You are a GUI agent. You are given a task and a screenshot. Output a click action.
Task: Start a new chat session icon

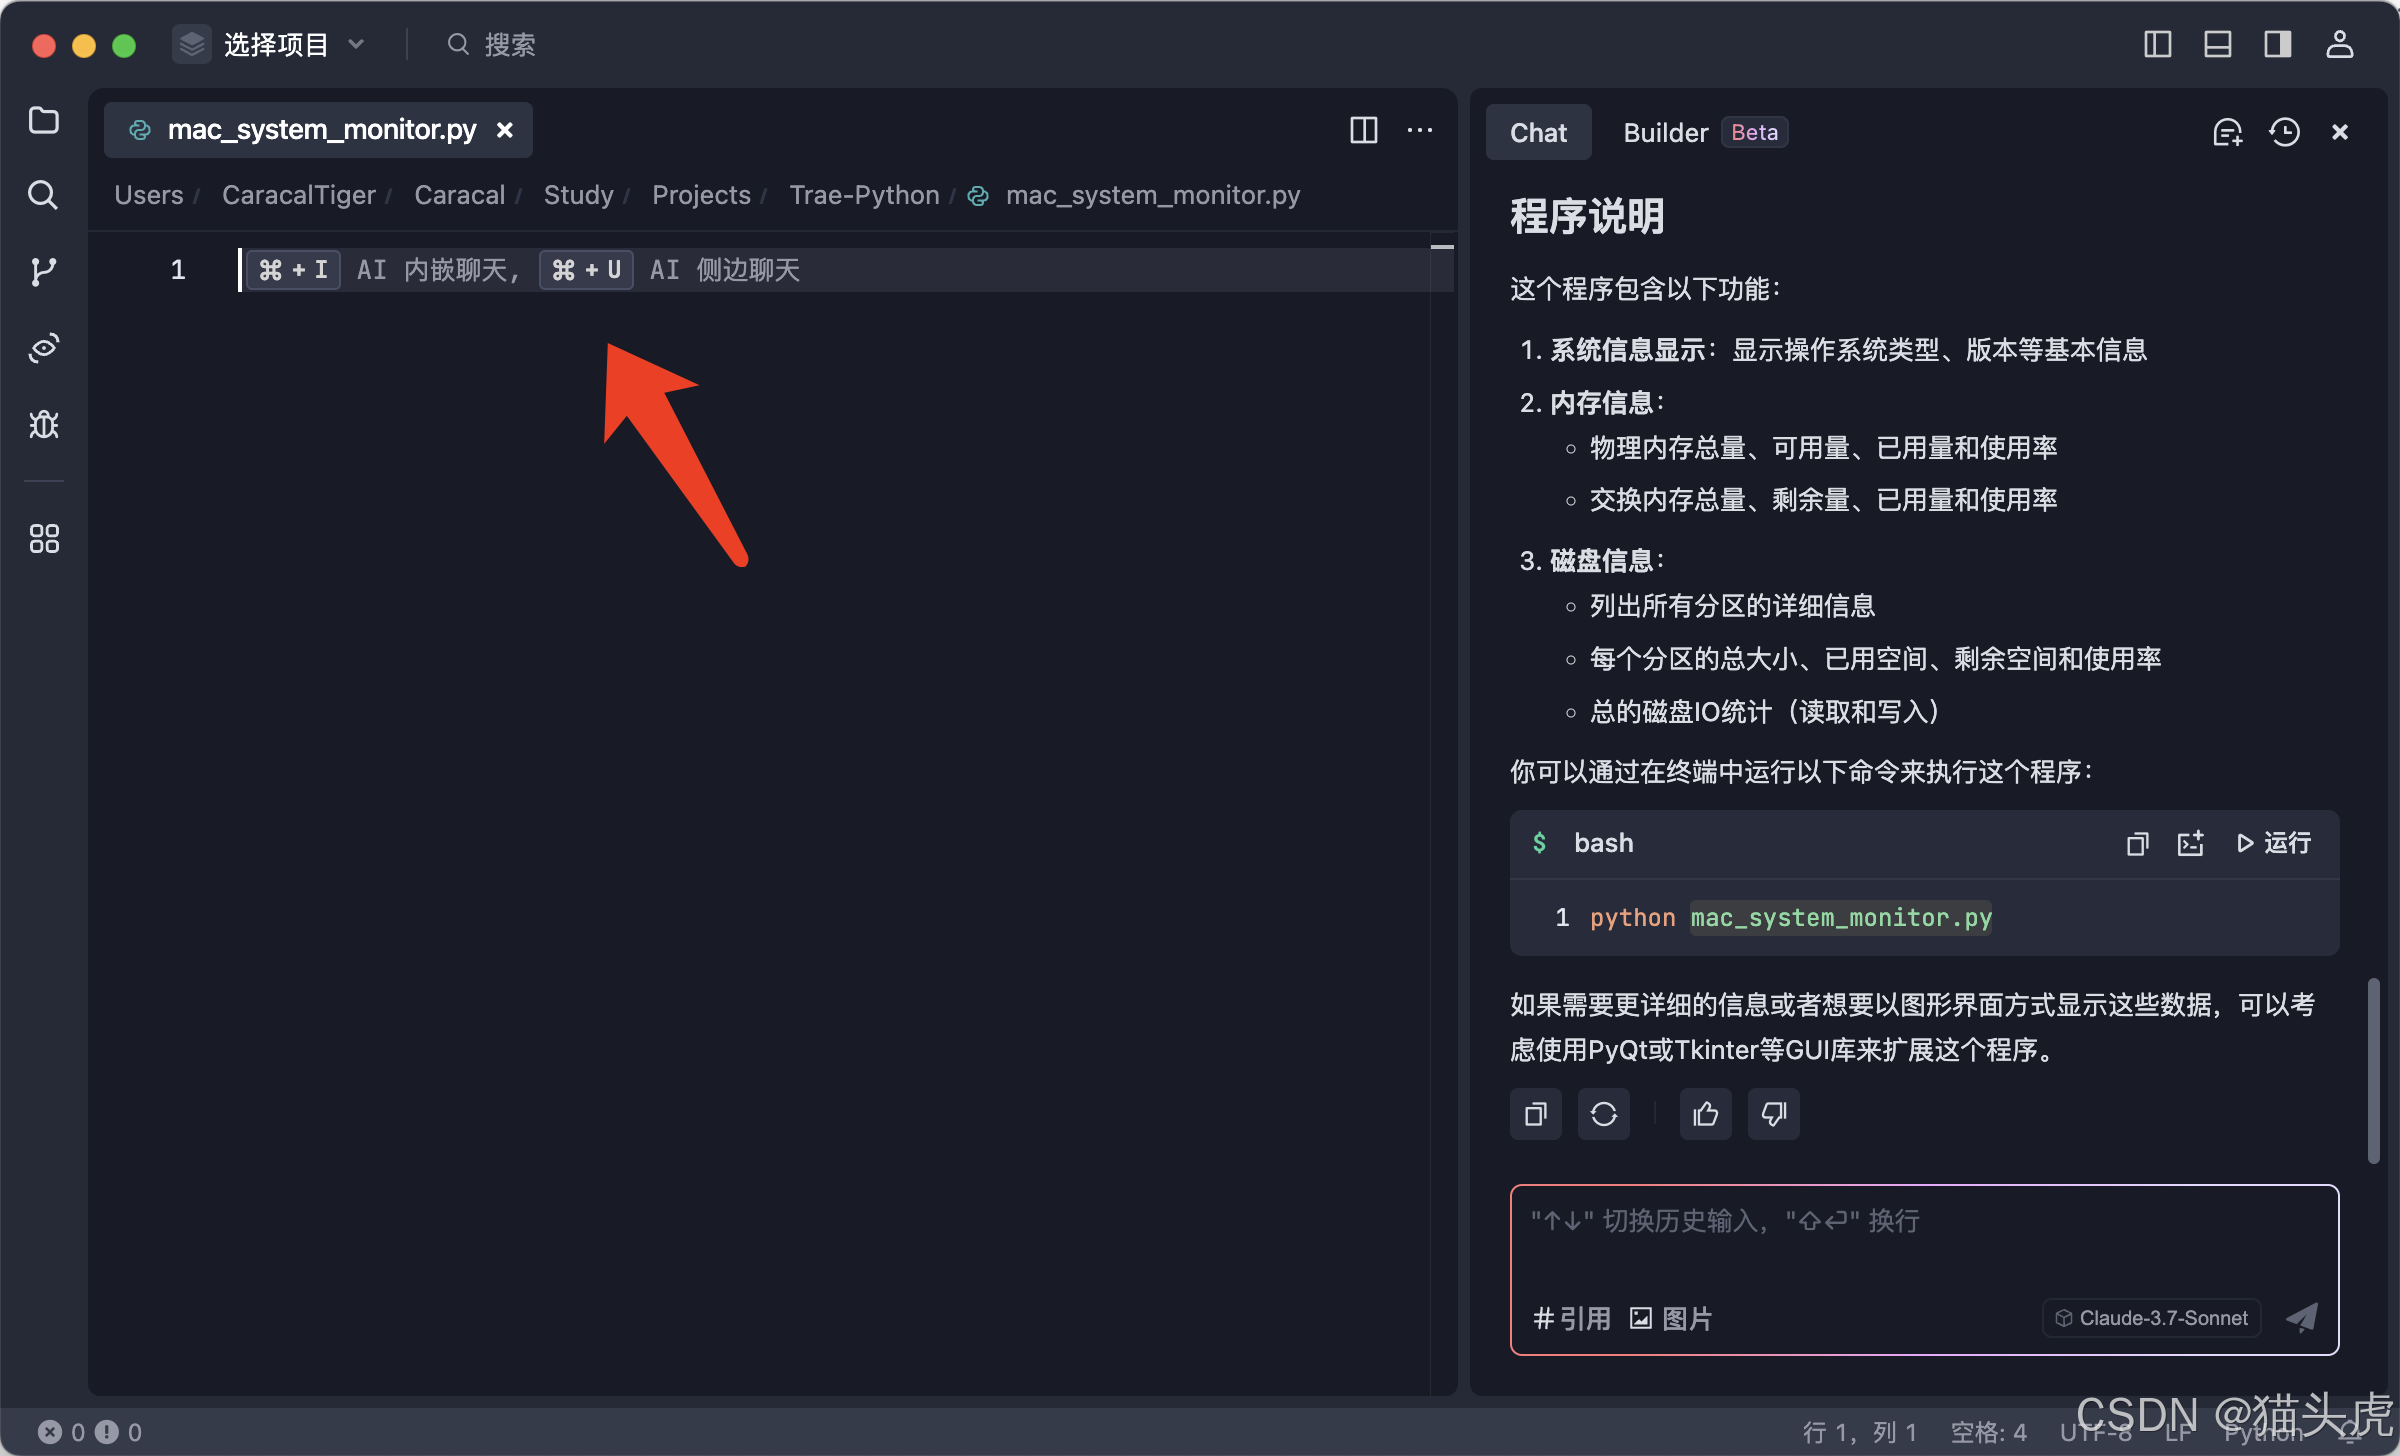[x=2227, y=132]
